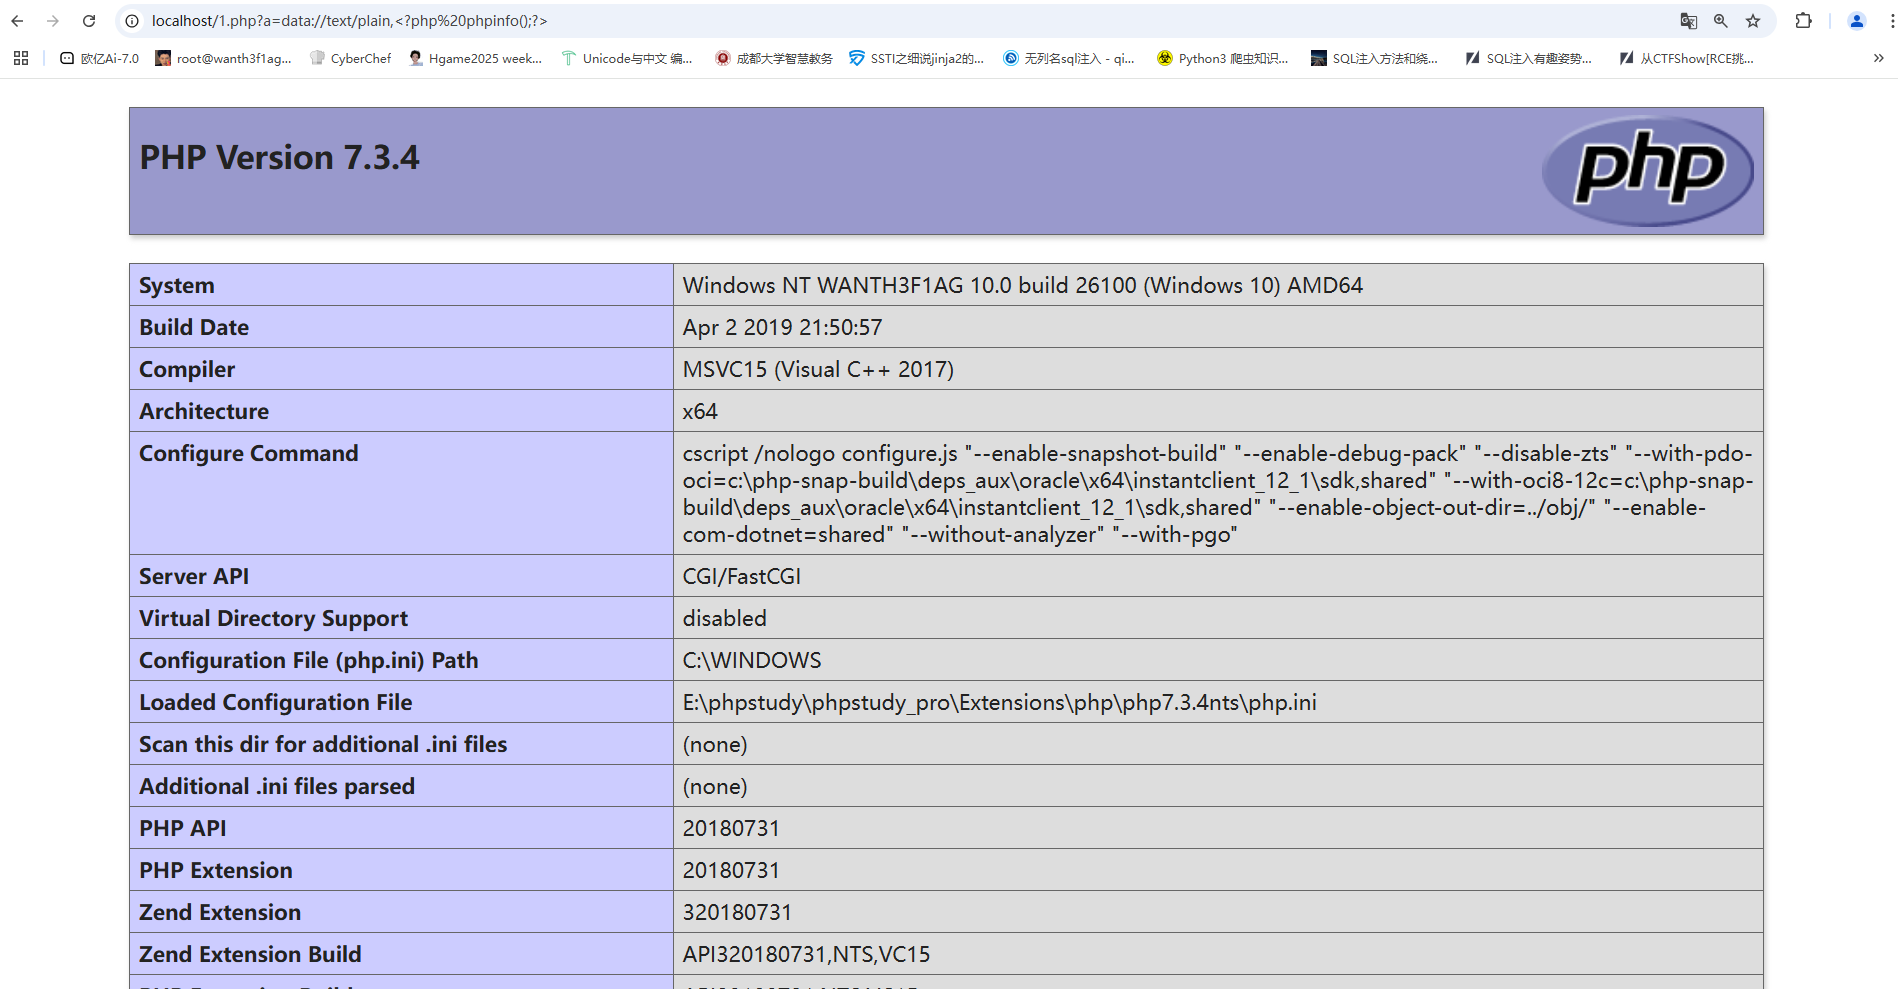
Task: Show hidden bookmarks with double chevron
Action: coord(1878,59)
